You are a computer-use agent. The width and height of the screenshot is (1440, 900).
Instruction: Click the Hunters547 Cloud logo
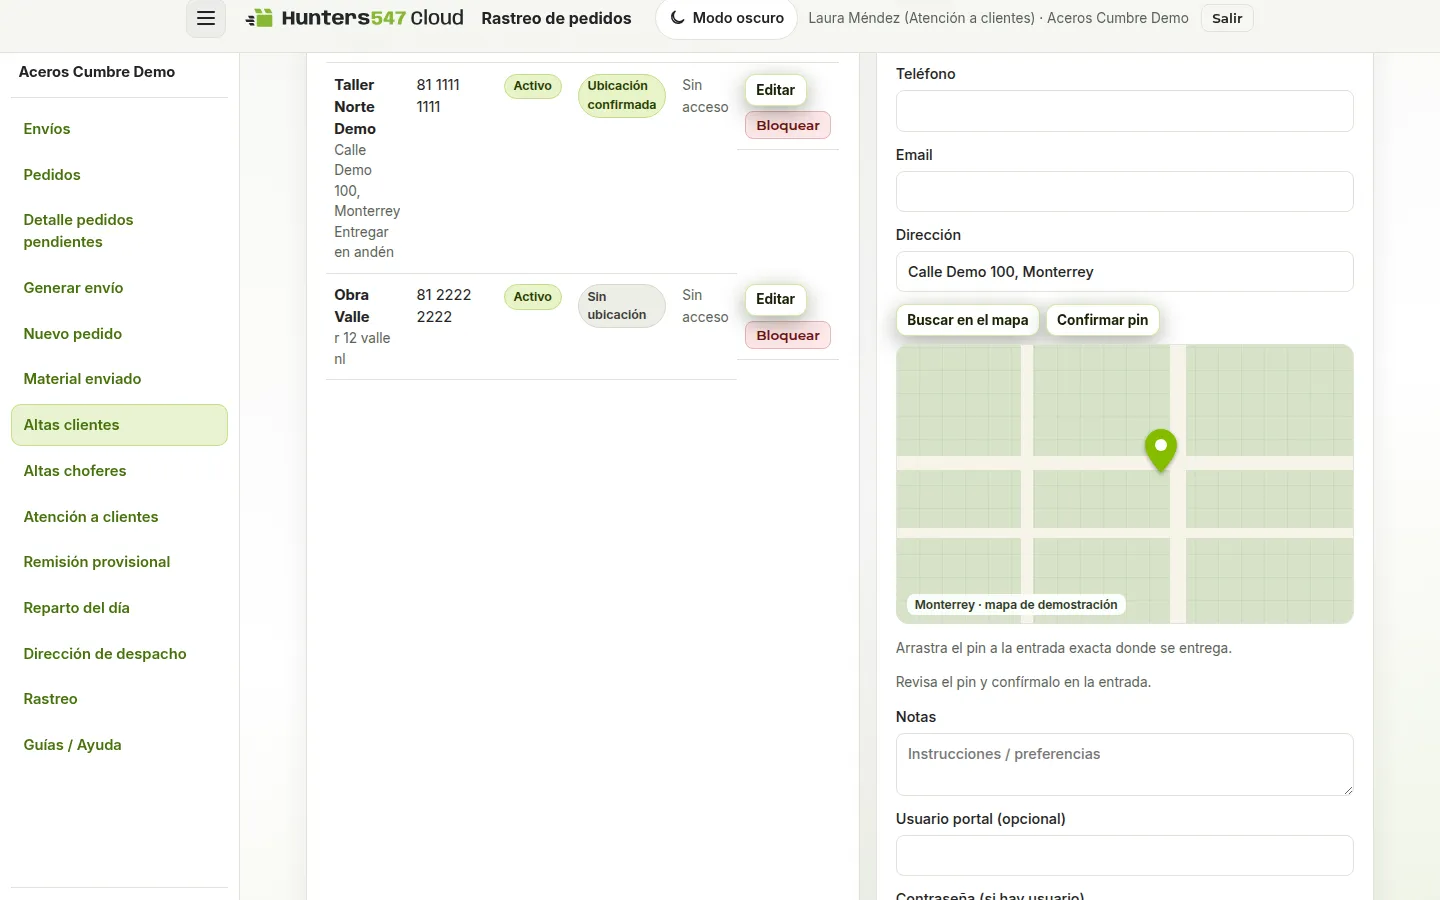tap(355, 18)
